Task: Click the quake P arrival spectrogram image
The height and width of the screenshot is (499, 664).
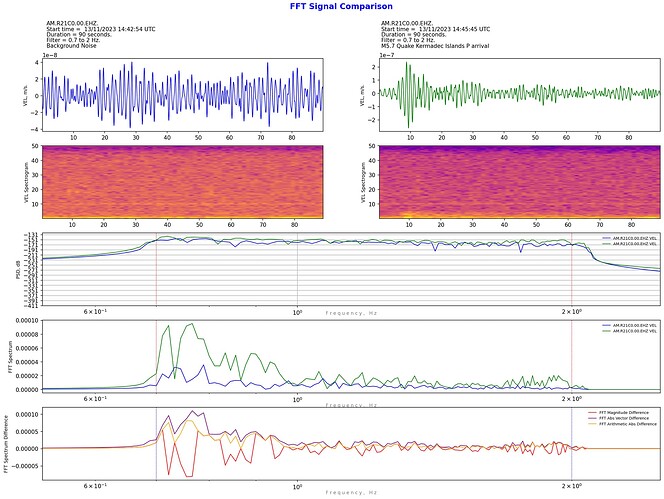Action: point(520,182)
